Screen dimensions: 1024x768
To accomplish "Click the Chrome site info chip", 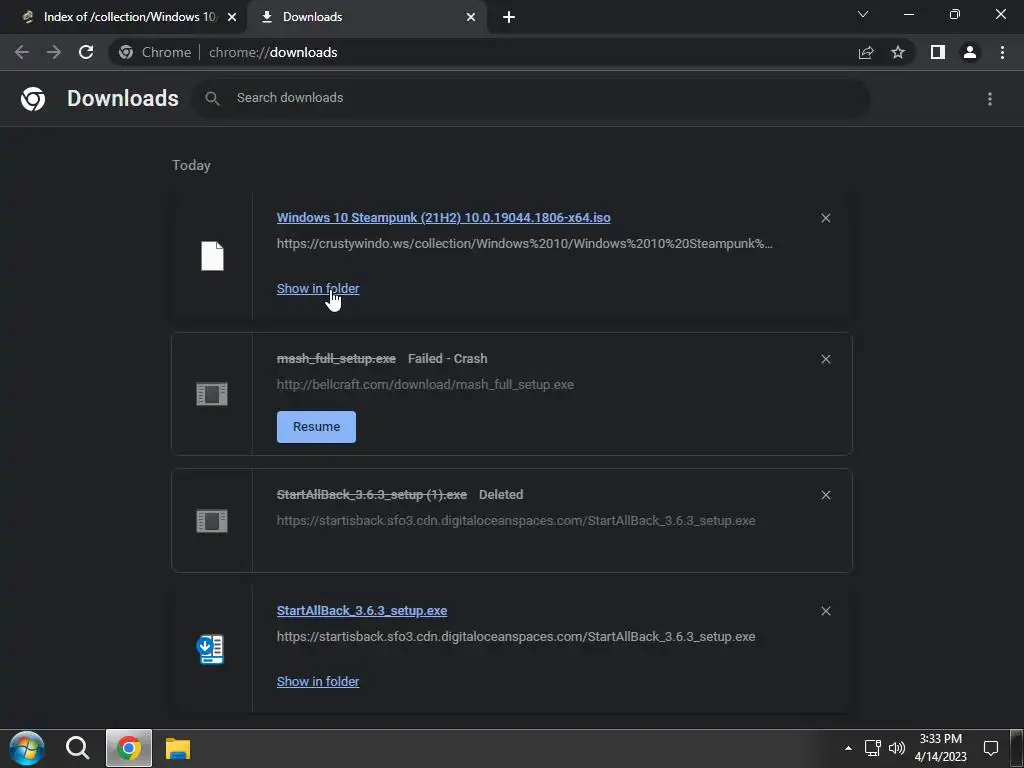I will pyautogui.click(x=155, y=52).
